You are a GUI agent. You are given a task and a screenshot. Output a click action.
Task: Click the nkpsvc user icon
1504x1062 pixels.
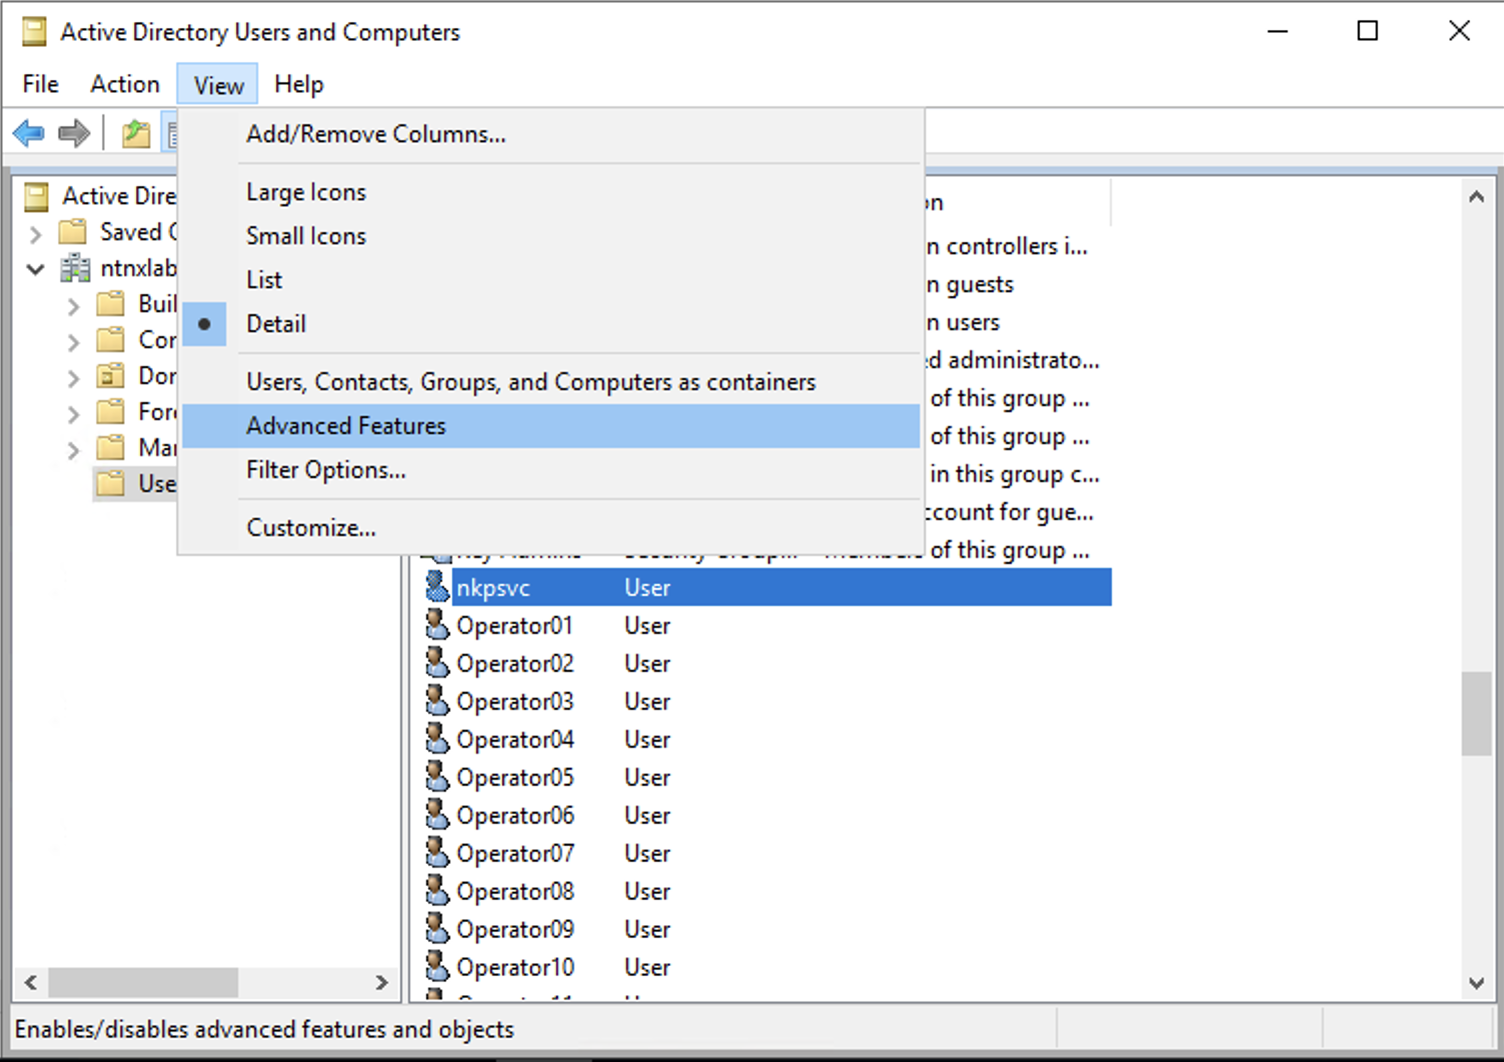pos(437,587)
